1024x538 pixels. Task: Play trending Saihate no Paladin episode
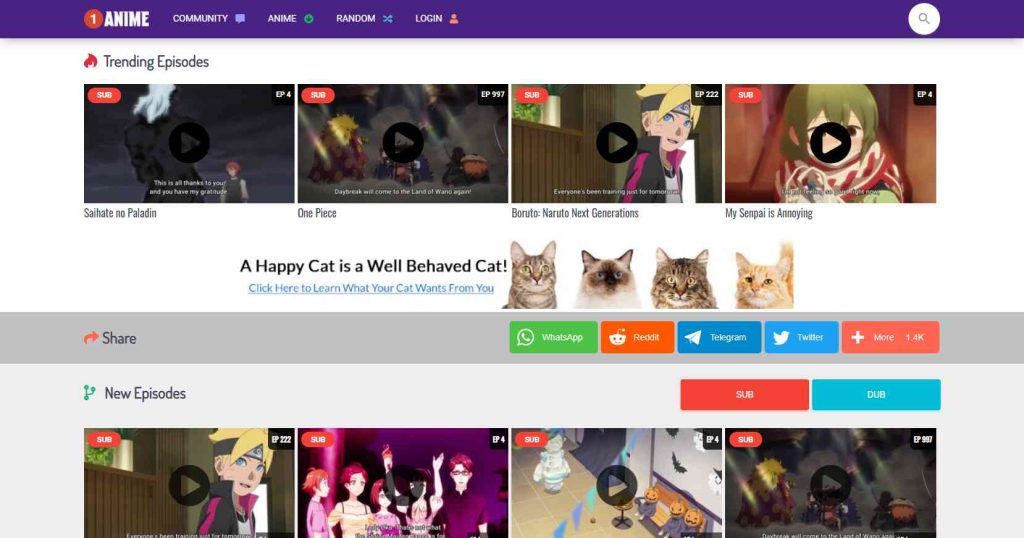coord(189,143)
